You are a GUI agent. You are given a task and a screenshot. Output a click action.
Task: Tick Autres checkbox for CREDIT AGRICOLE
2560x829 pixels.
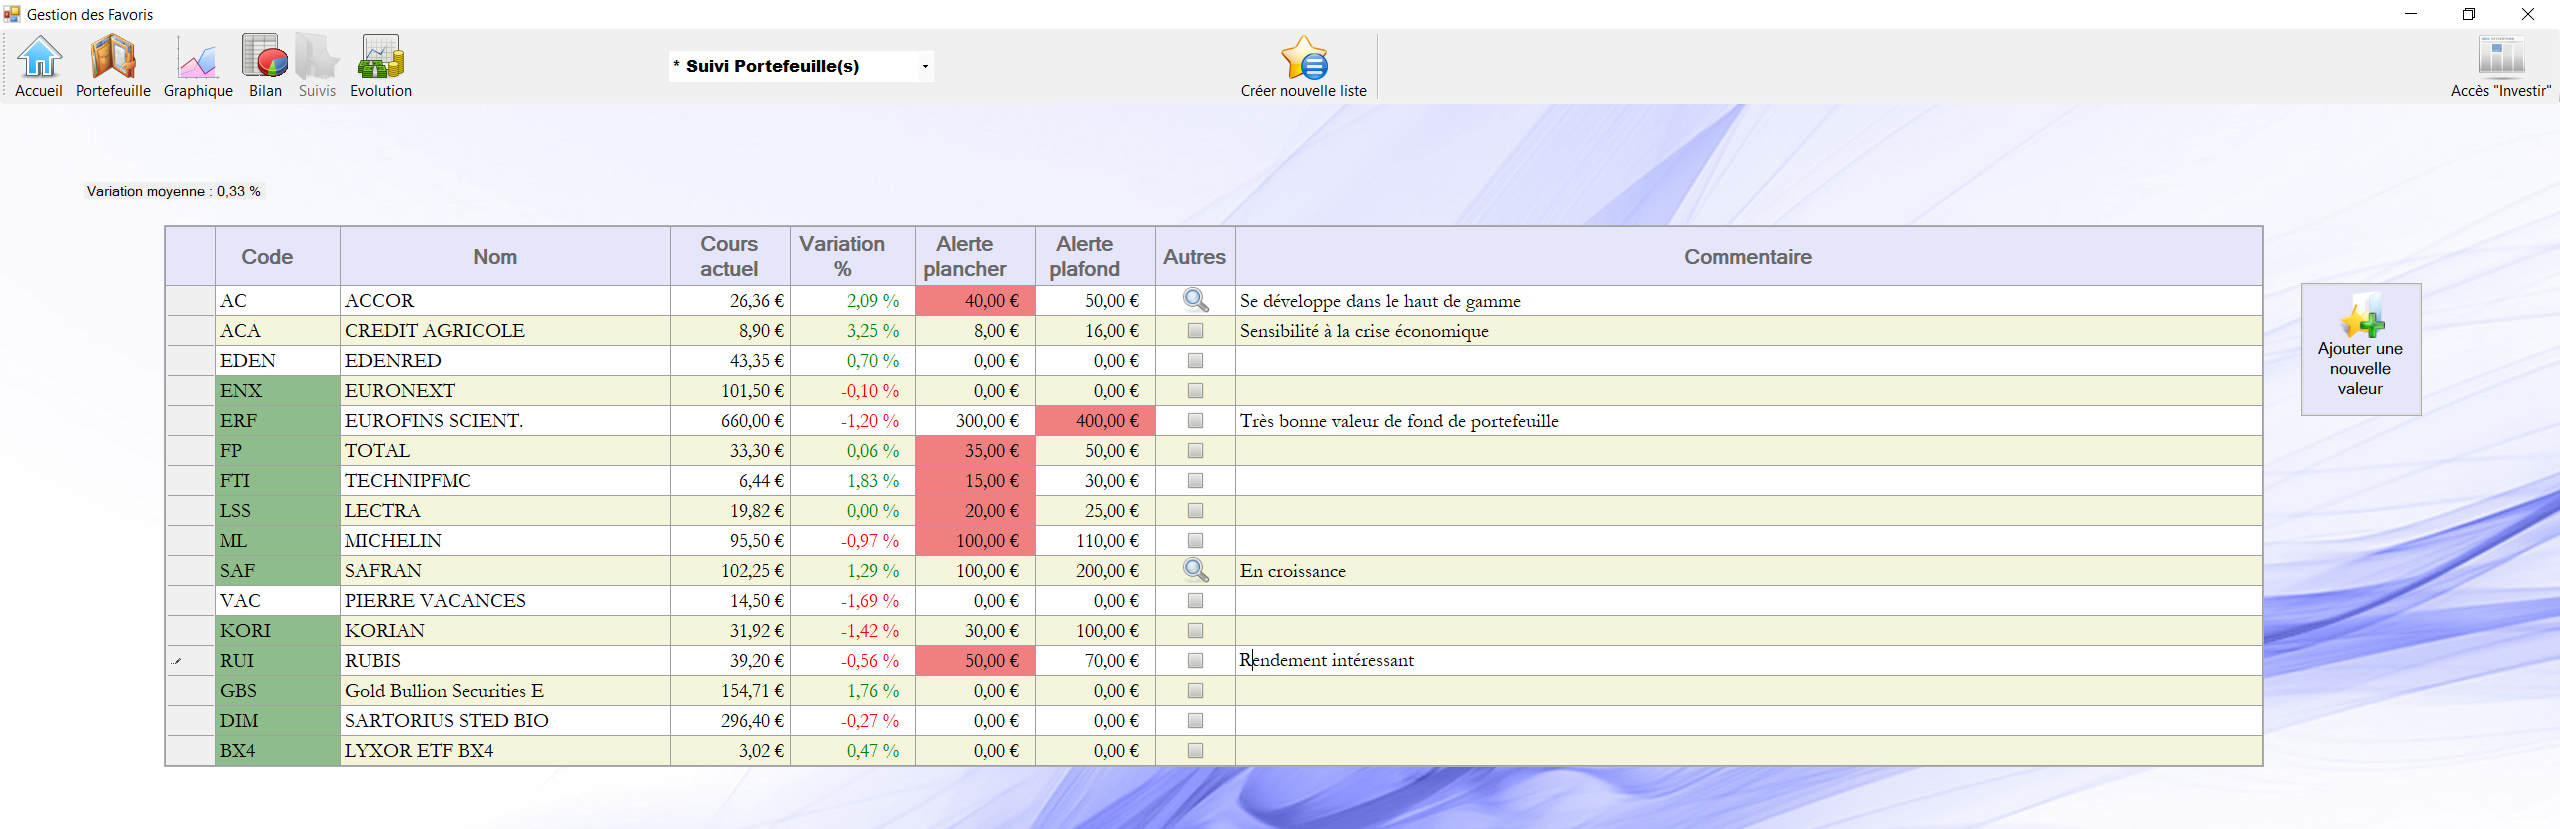point(1195,331)
